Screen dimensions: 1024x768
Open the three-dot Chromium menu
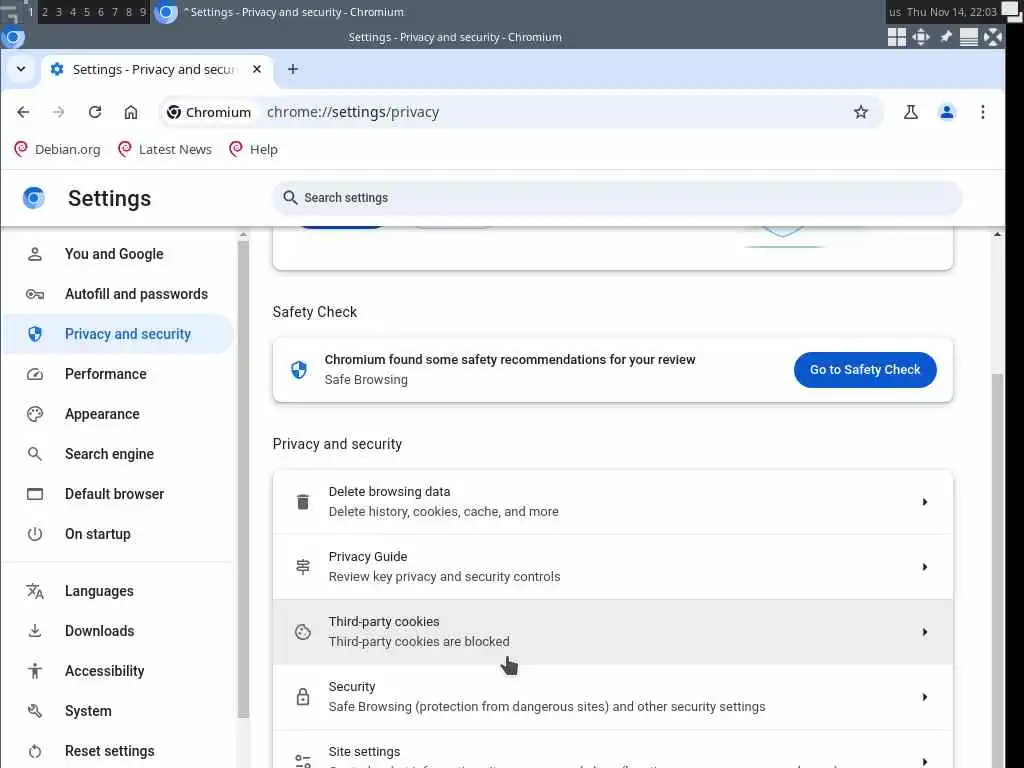[982, 112]
